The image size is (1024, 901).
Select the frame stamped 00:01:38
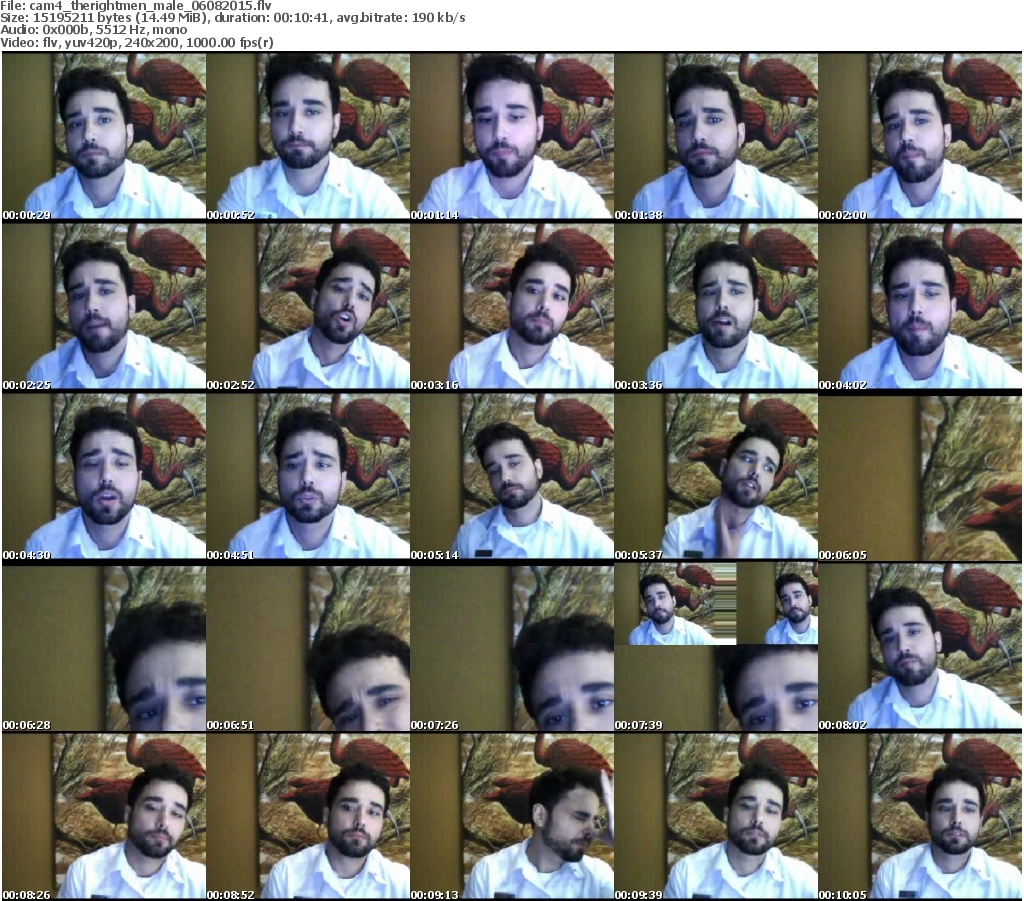716,136
